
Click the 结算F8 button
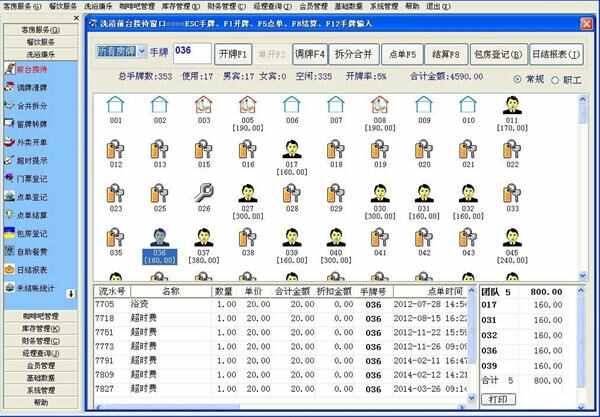point(446,54)
